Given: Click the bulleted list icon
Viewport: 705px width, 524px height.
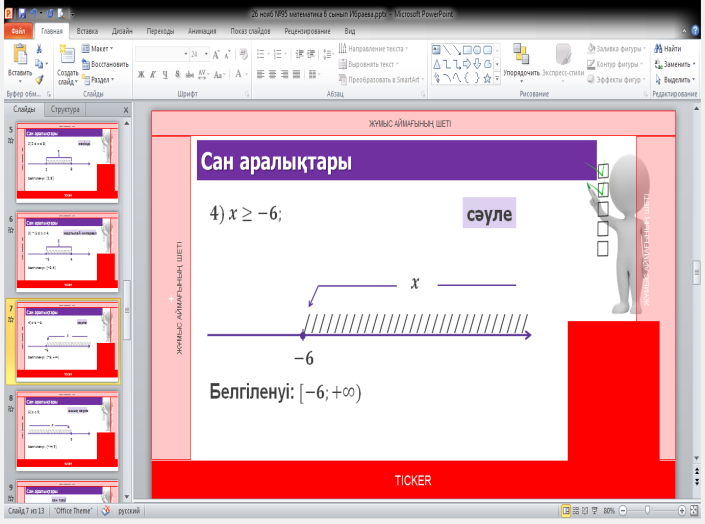Looking at the screenshot, I should click(x=261, y=55).
